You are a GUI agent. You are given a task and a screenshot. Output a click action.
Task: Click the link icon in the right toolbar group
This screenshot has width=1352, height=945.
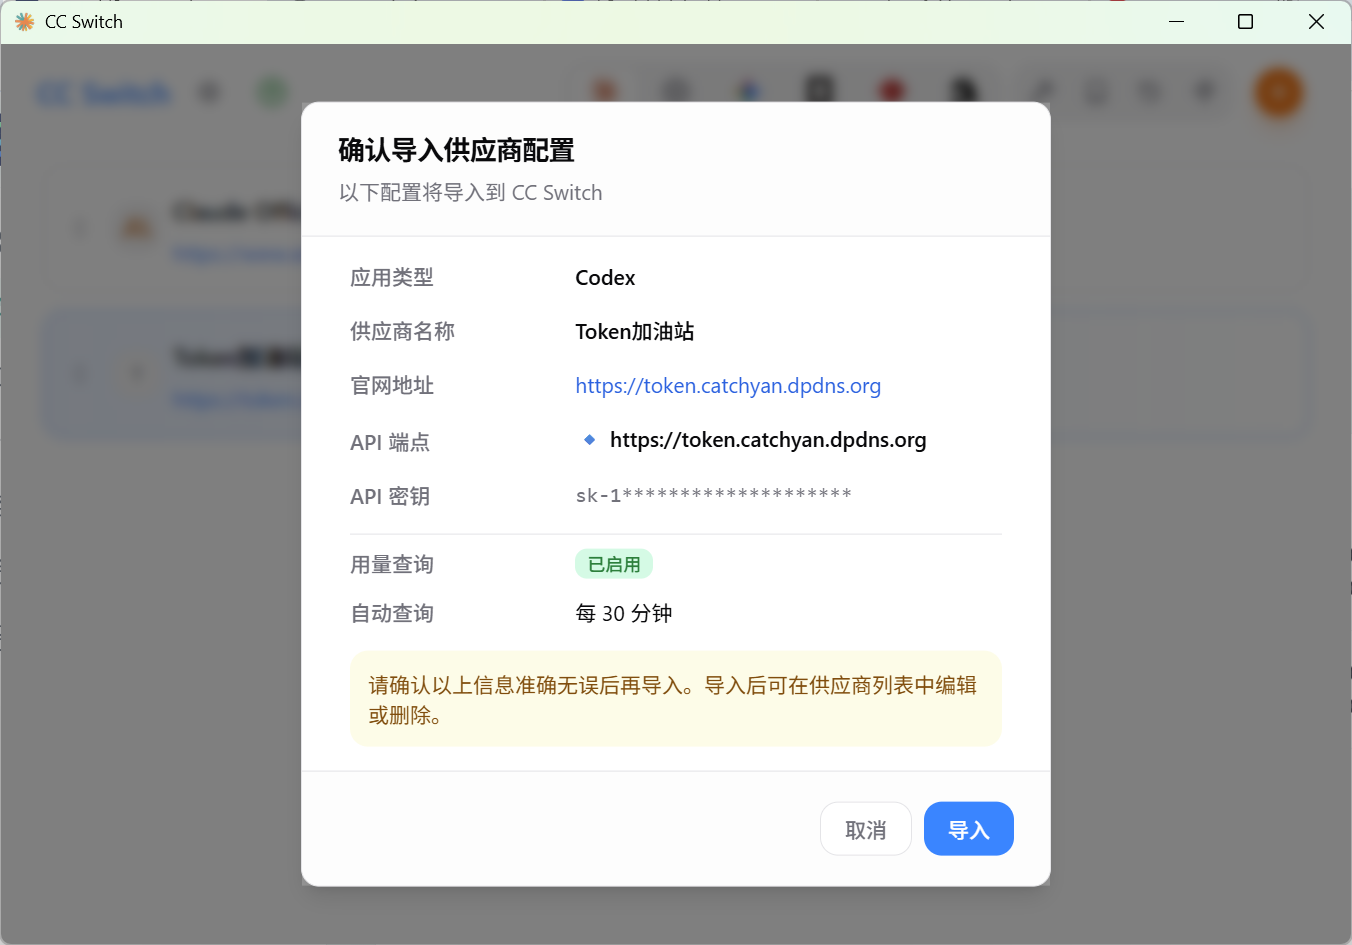tap(1042, 91)
